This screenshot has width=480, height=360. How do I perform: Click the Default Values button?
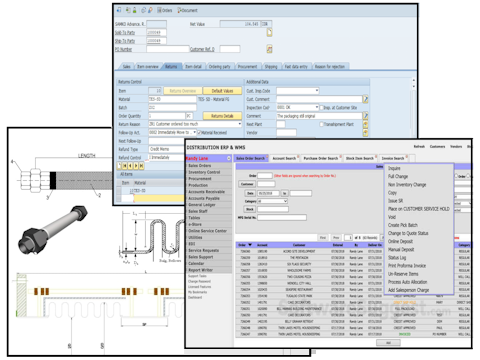222,91
